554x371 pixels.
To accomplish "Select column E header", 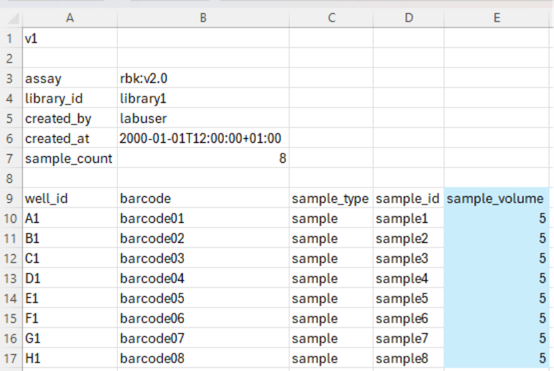I will click(x=496, y=18).
